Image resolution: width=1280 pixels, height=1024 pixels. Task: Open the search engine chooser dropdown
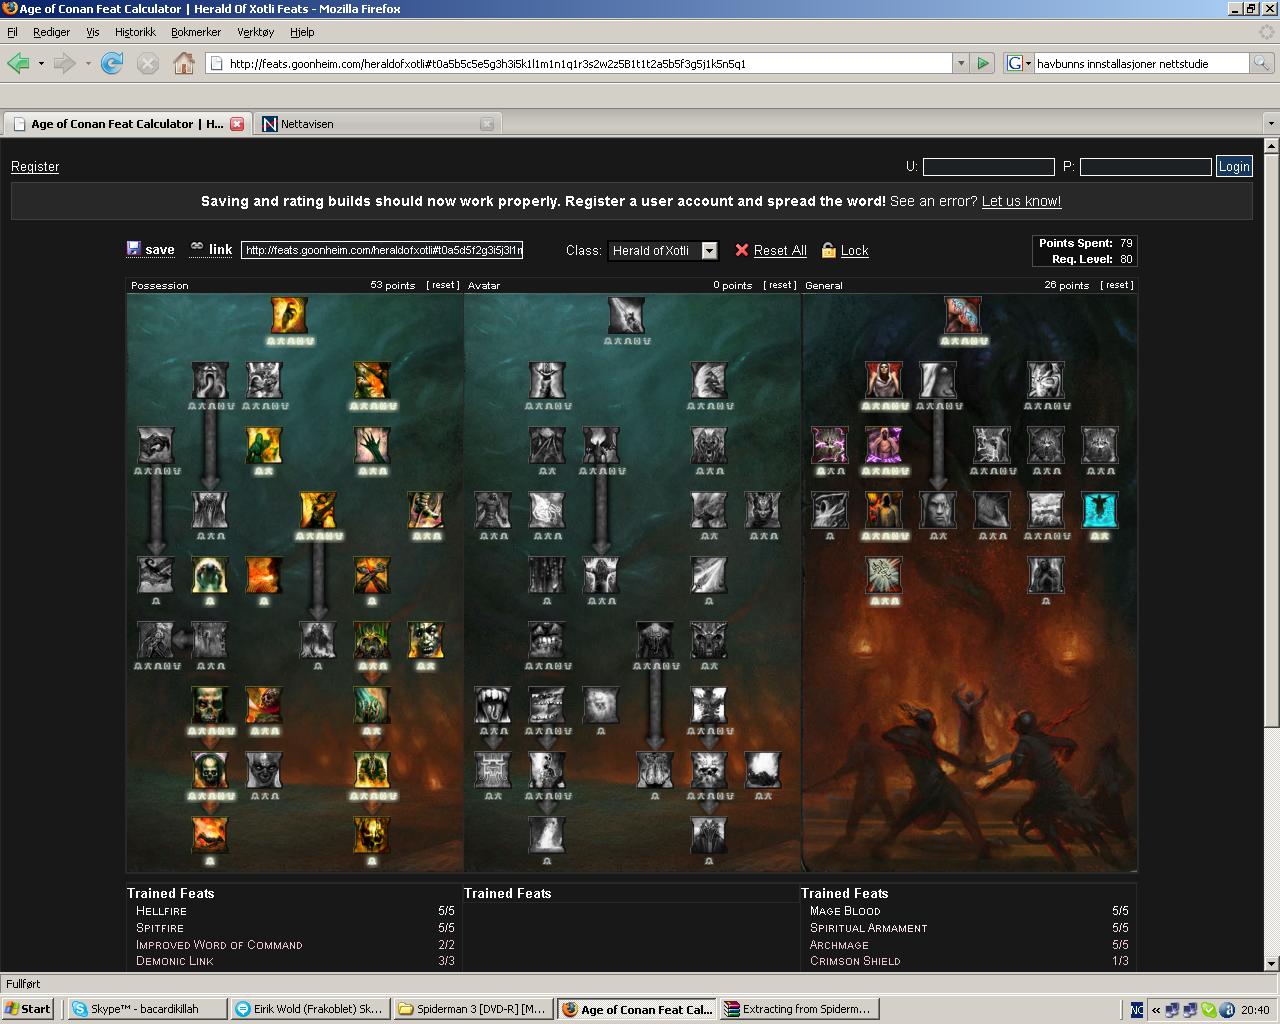click(x=1018, y=63)
